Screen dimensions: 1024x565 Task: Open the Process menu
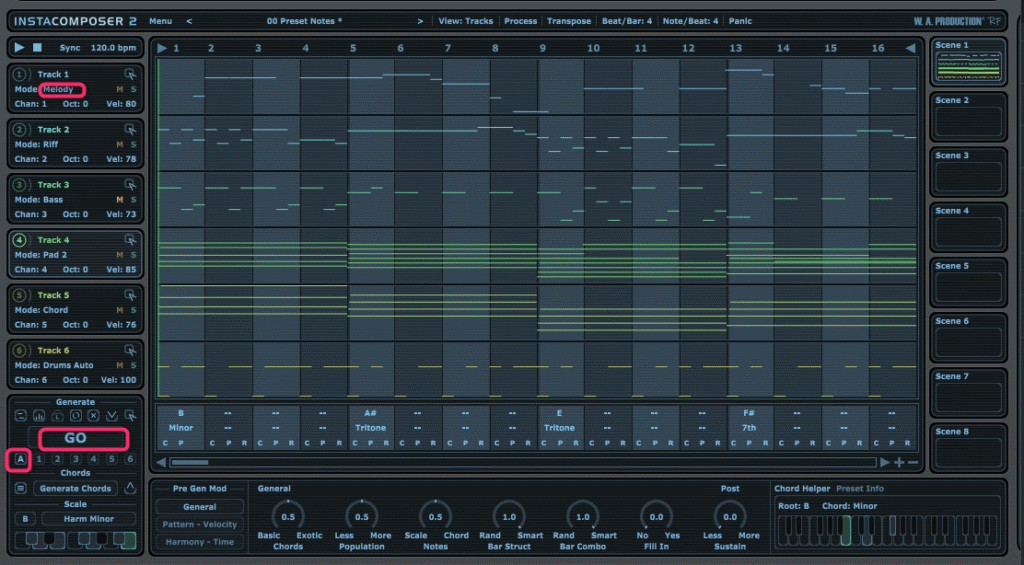pyautogui.click(x=520, y=21)
